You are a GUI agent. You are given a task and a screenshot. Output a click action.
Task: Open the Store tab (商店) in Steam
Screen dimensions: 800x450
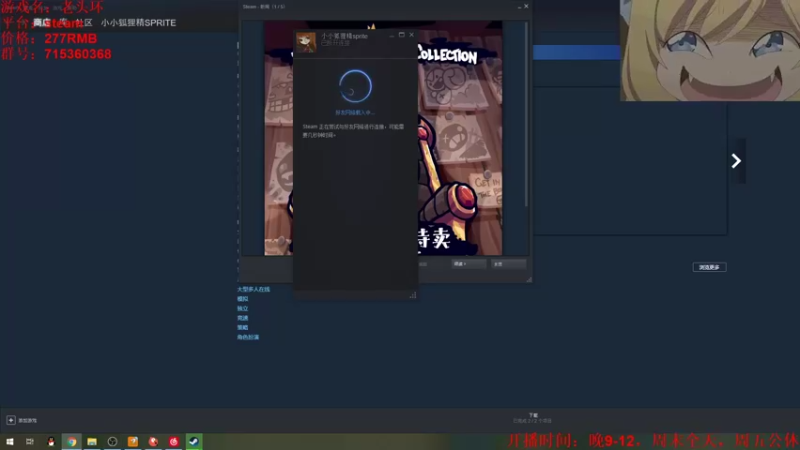point(42,22)
